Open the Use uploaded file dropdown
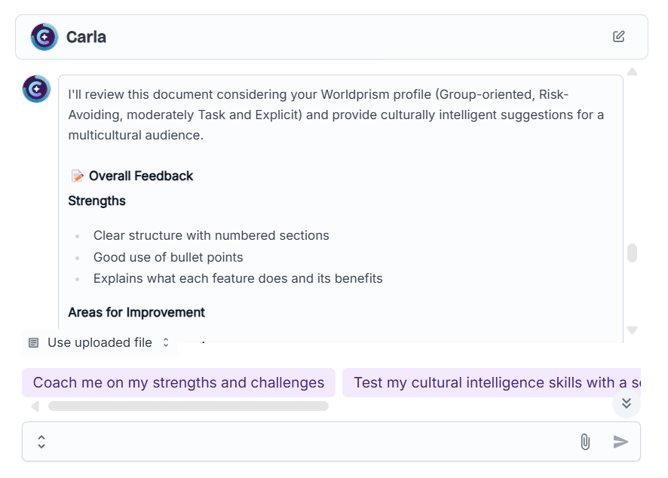The height and width of the screenshot is (478, 668). [x=100, y=343]
